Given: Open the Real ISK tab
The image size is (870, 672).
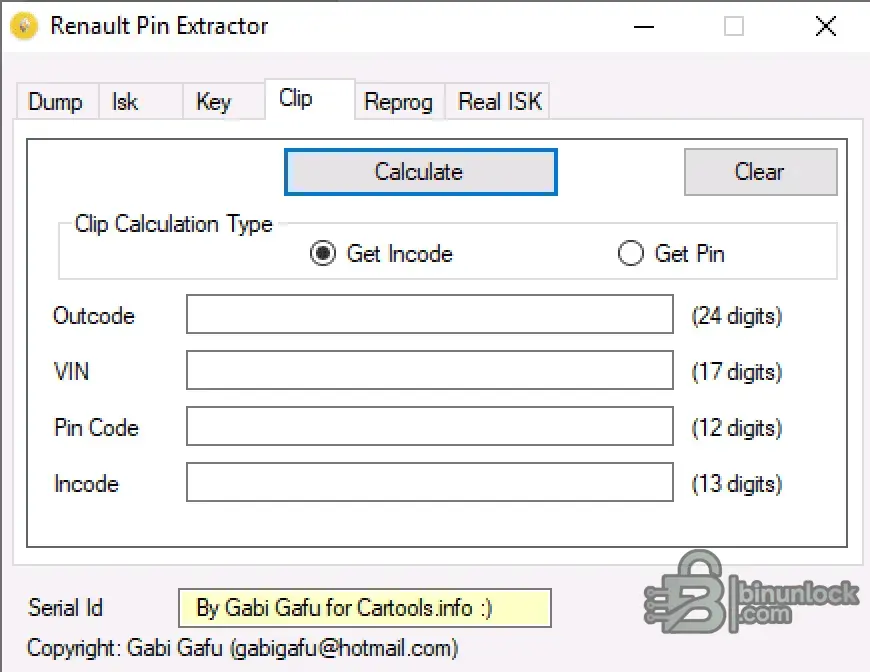Looking at the screenshot, I should (x=497, y=102).
